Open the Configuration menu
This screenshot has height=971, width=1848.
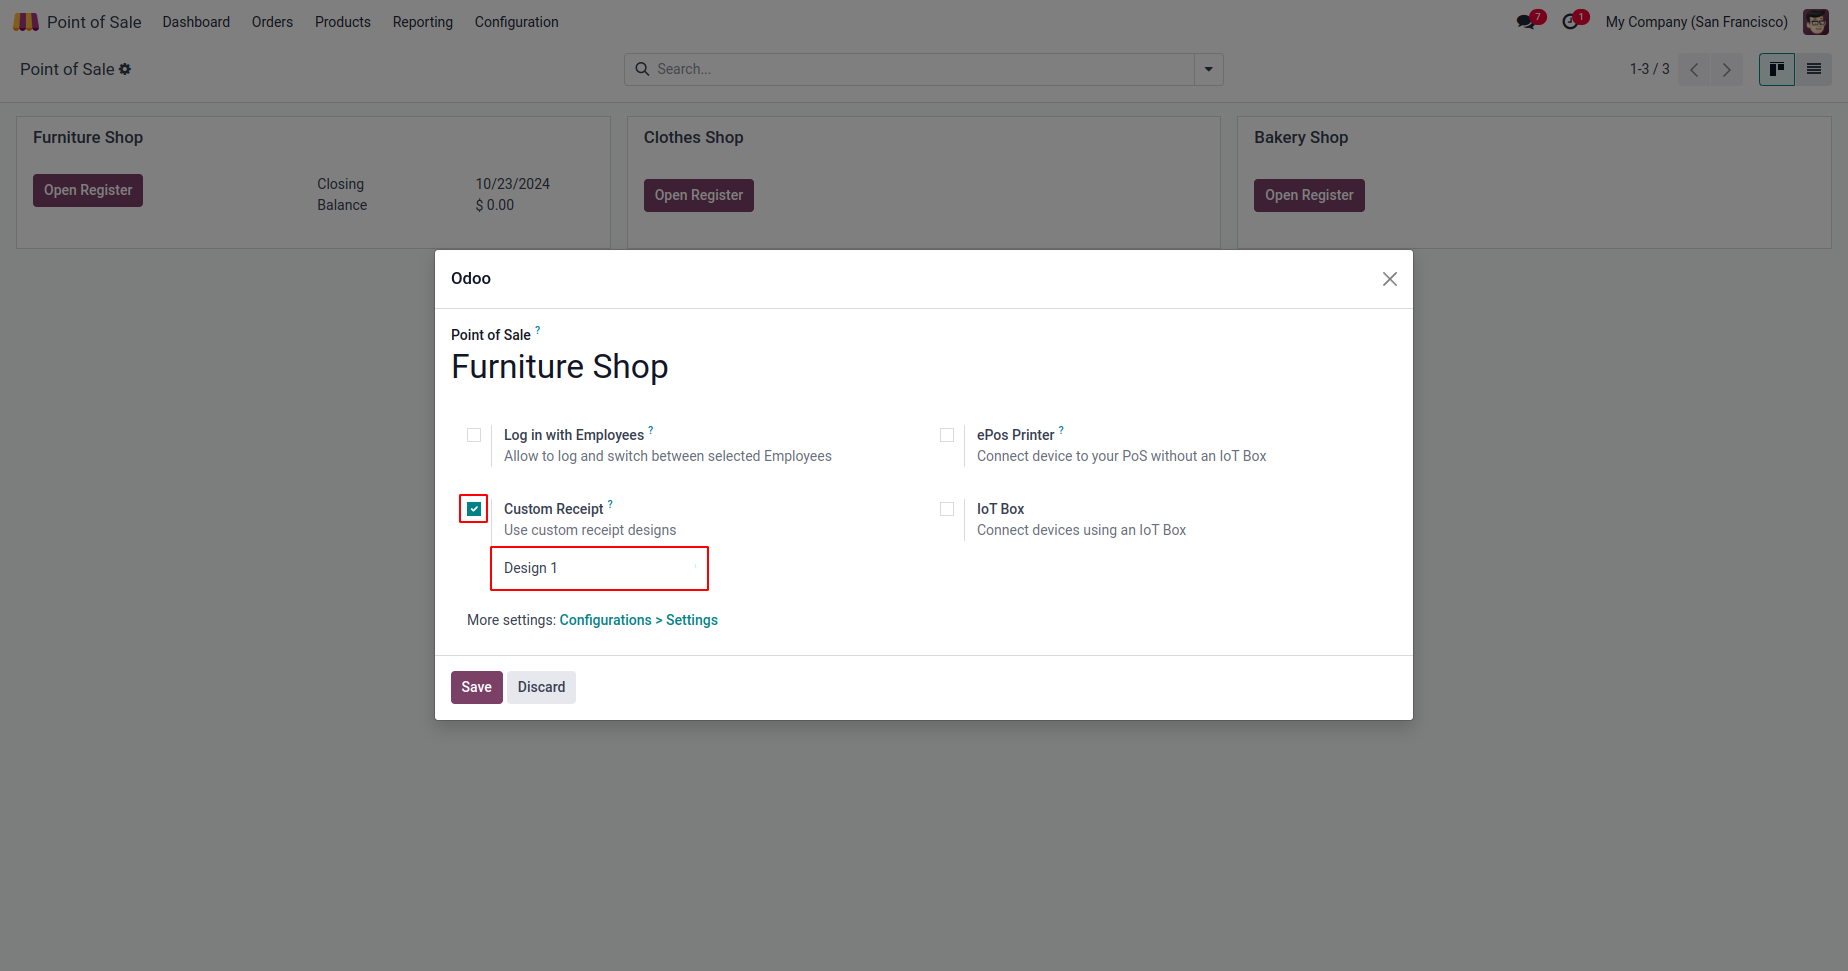point(516,22)
